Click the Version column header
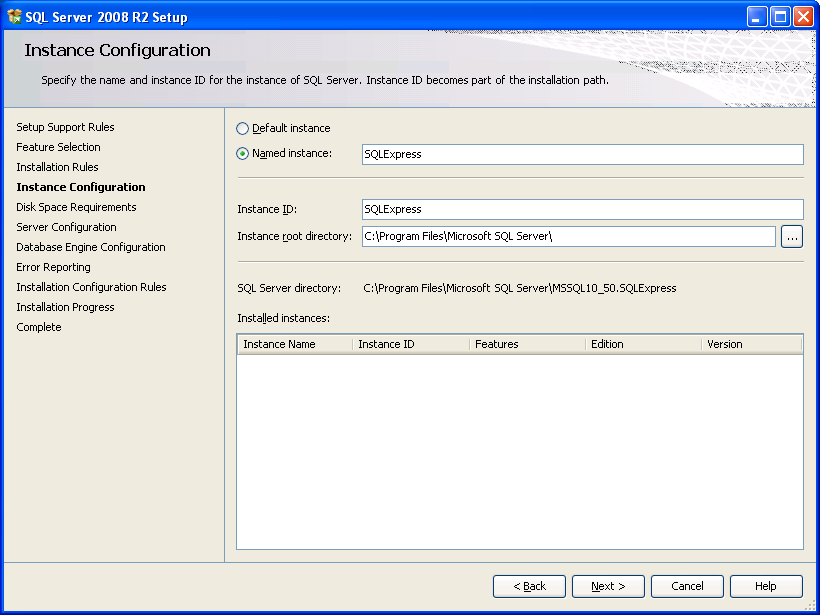Image resolution: width=820 pixels, height=615 pixels. pos(750,344)
